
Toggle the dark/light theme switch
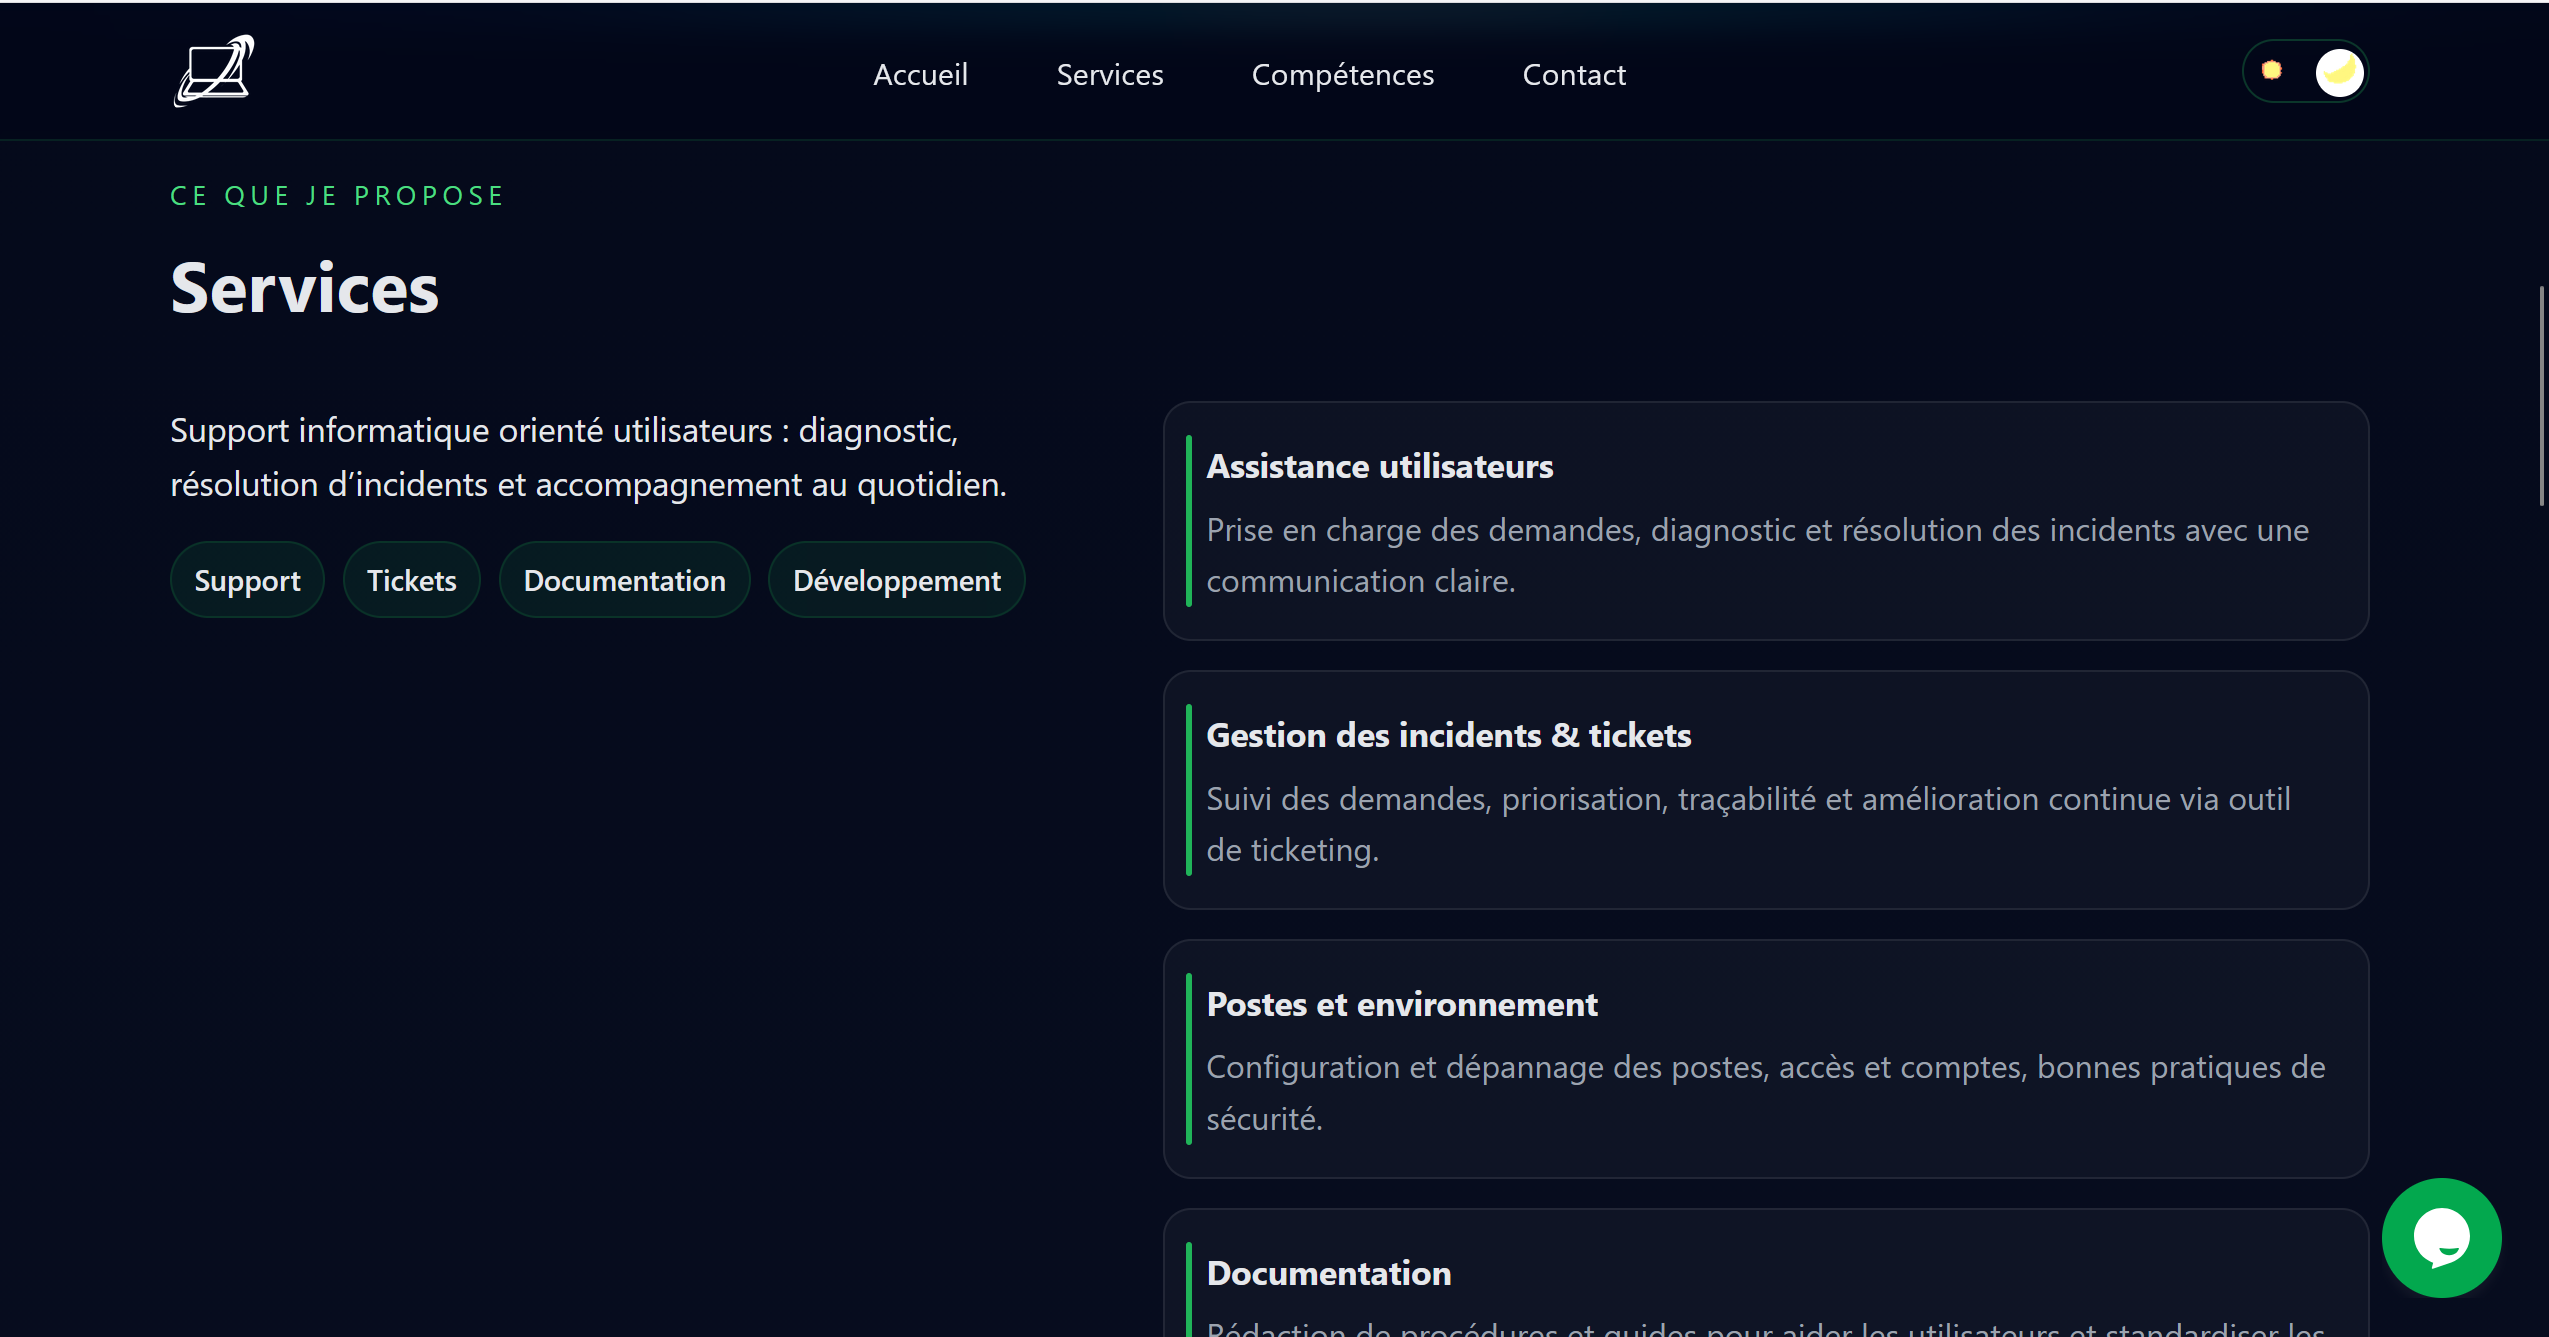2305,70
